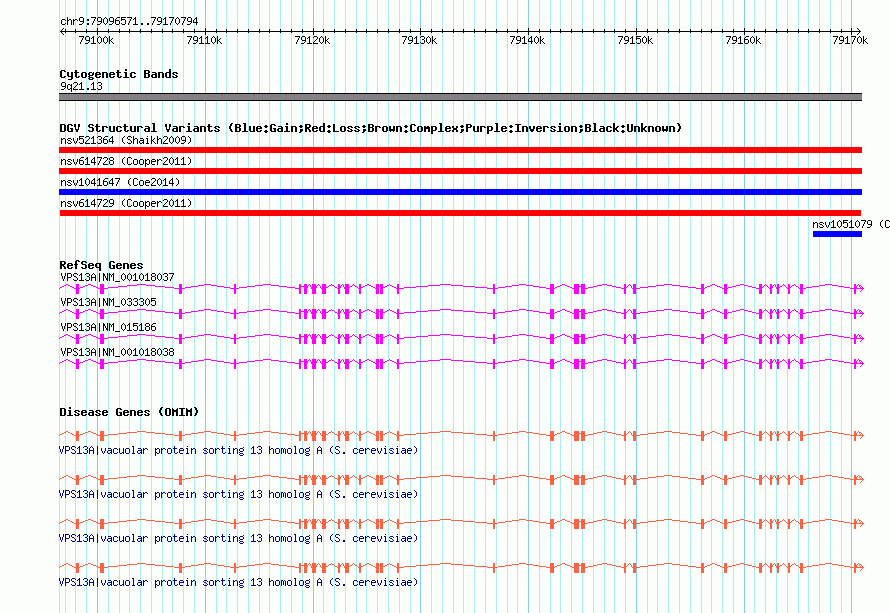The width and height of the screenshot is (890, 613).
Task: Open the bottommost OMIM VPS13A vacuolar protein label
Action: click(x=238, y=582)
